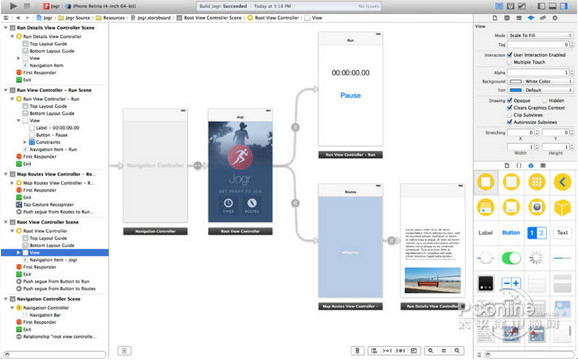Screen dimensions: 578x360
Task: Enable the Multiple Touch checkbox
Action: click(x=510, y=62)
